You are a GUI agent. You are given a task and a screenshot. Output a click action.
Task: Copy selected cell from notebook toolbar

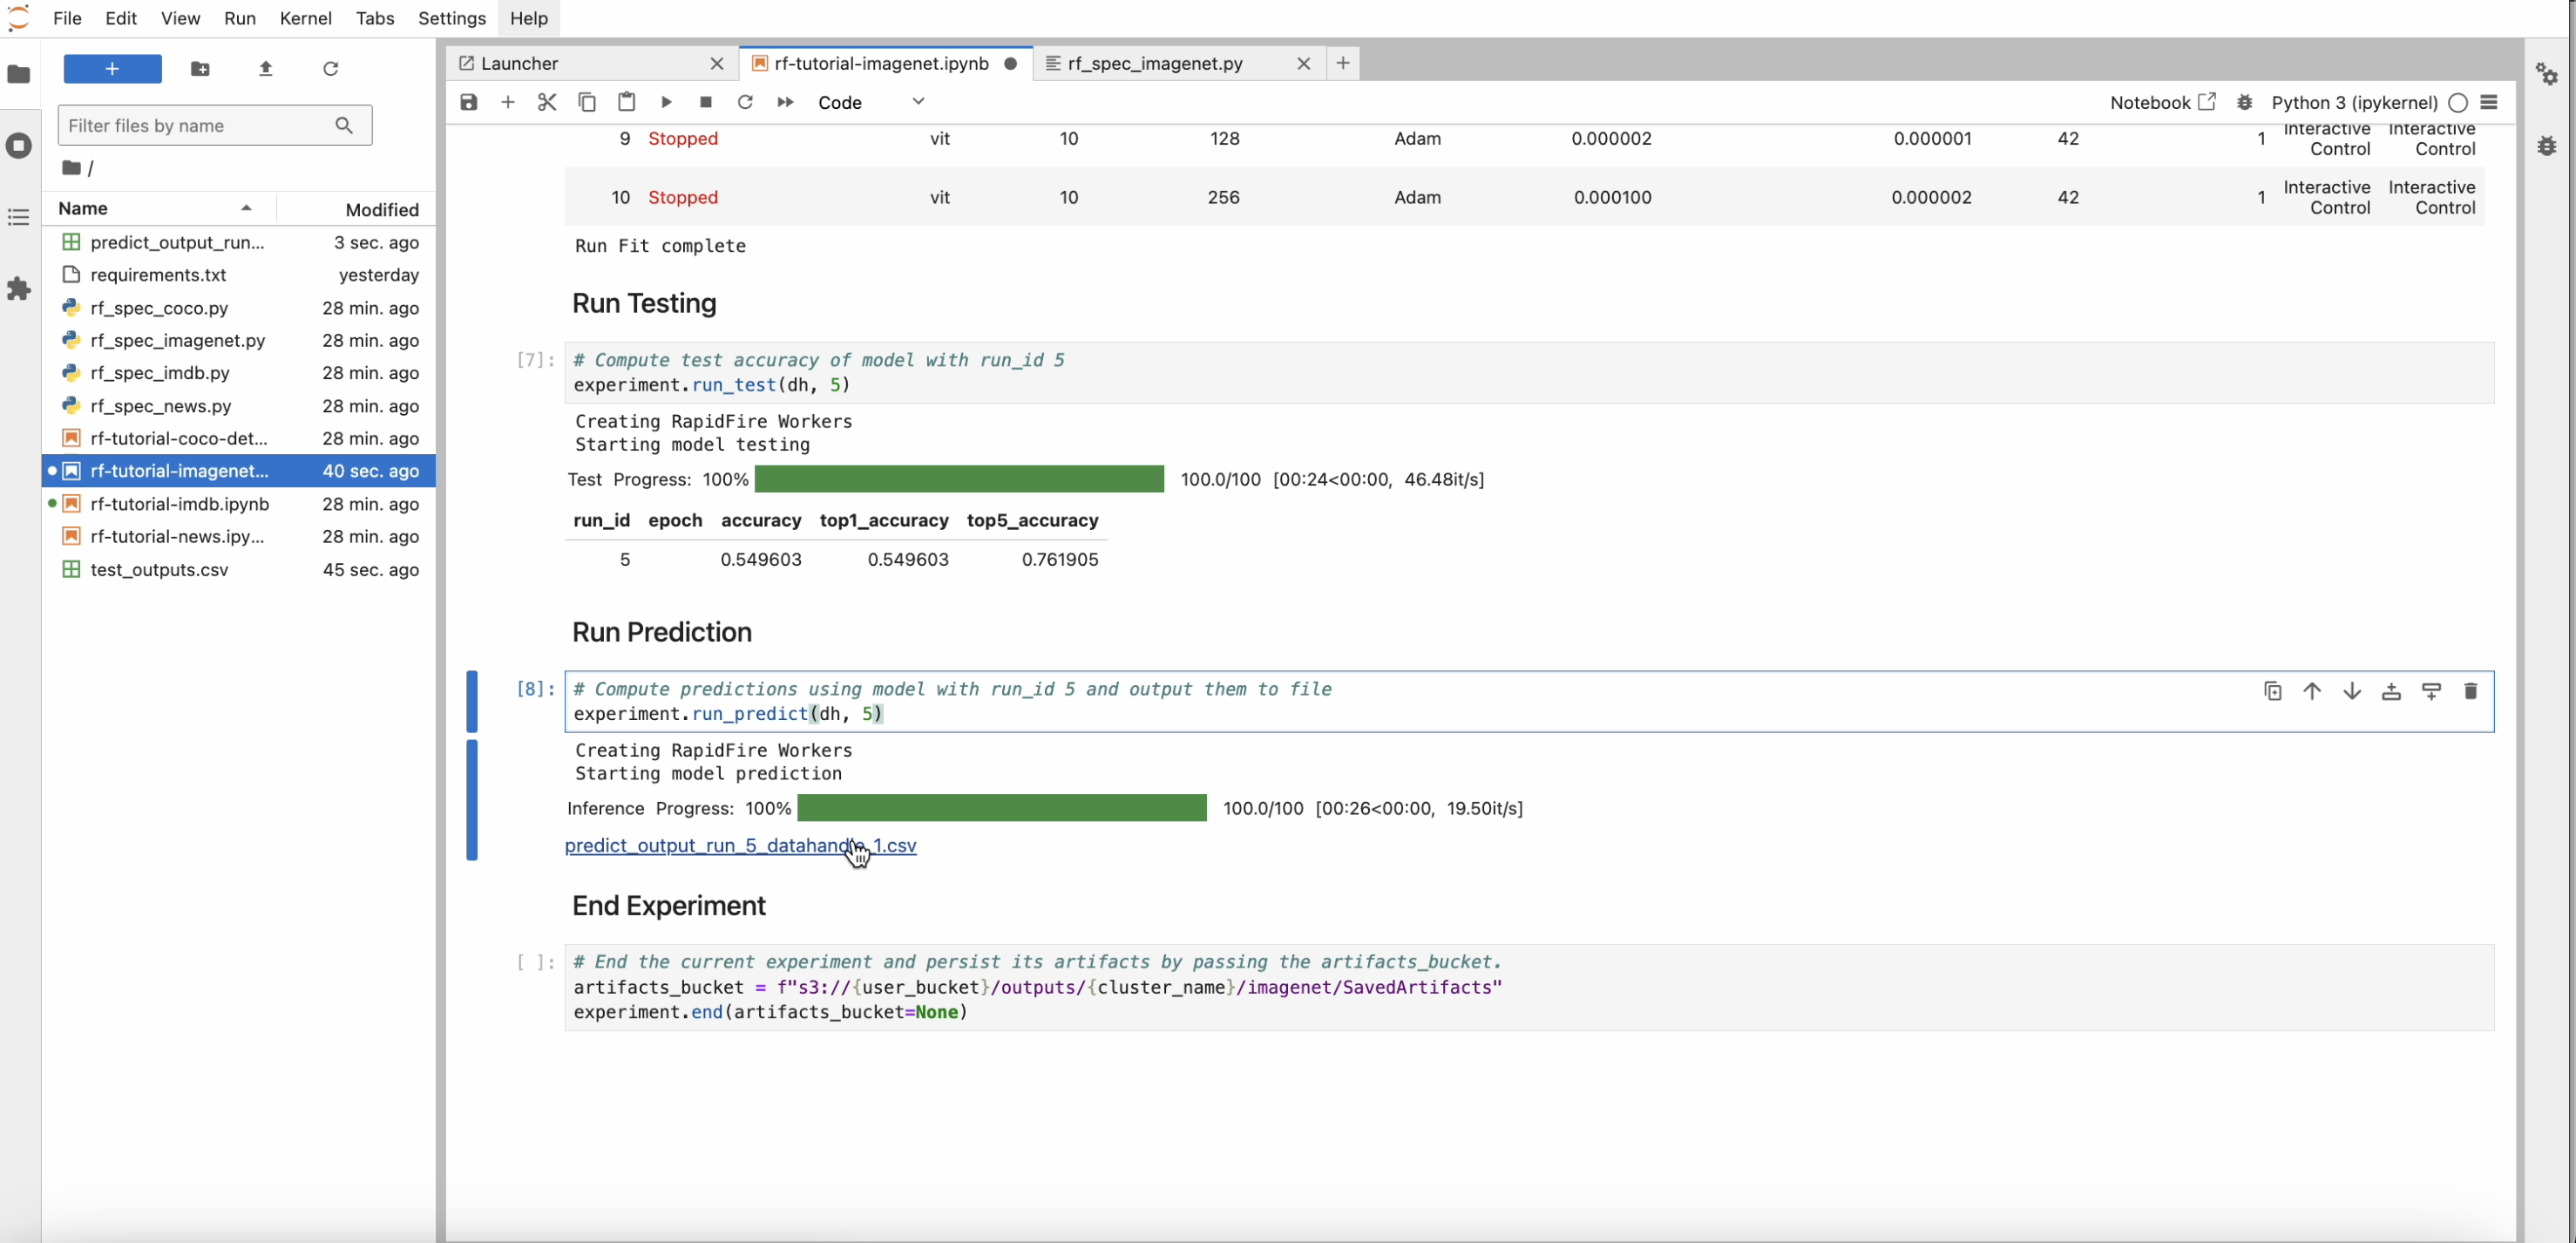(587, 102)
